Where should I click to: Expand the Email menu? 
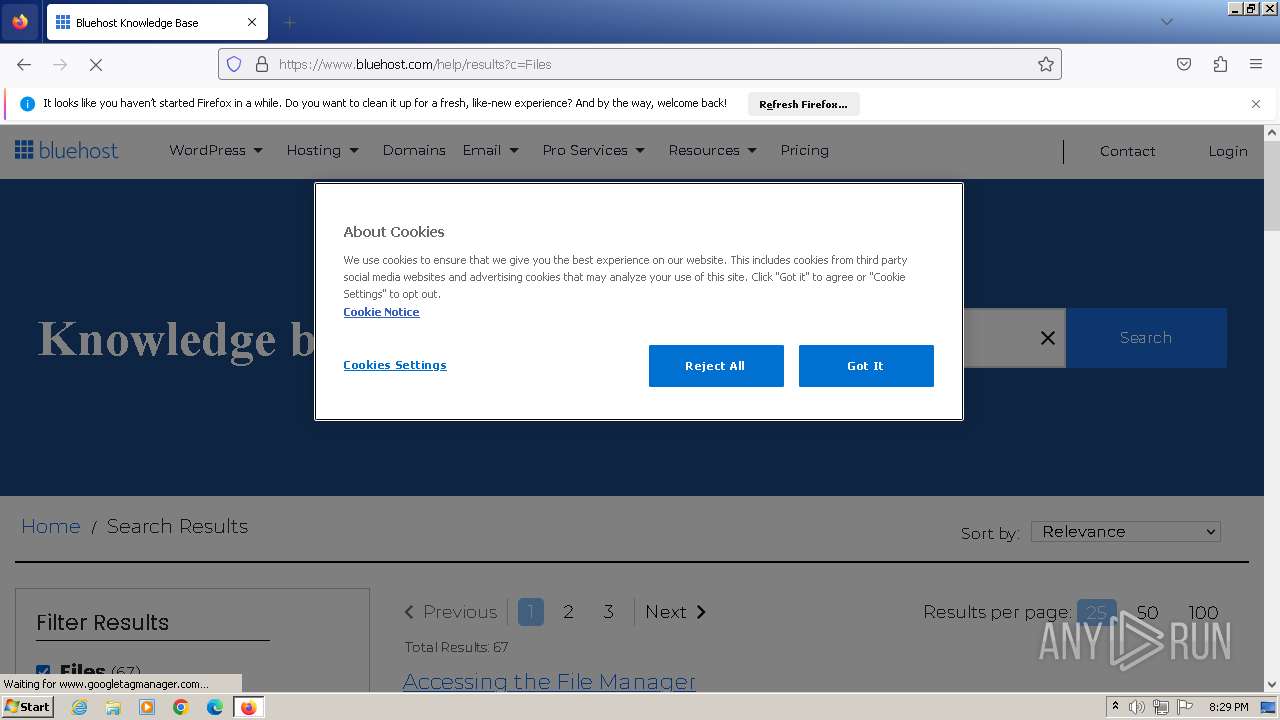(x=490, y=150)
